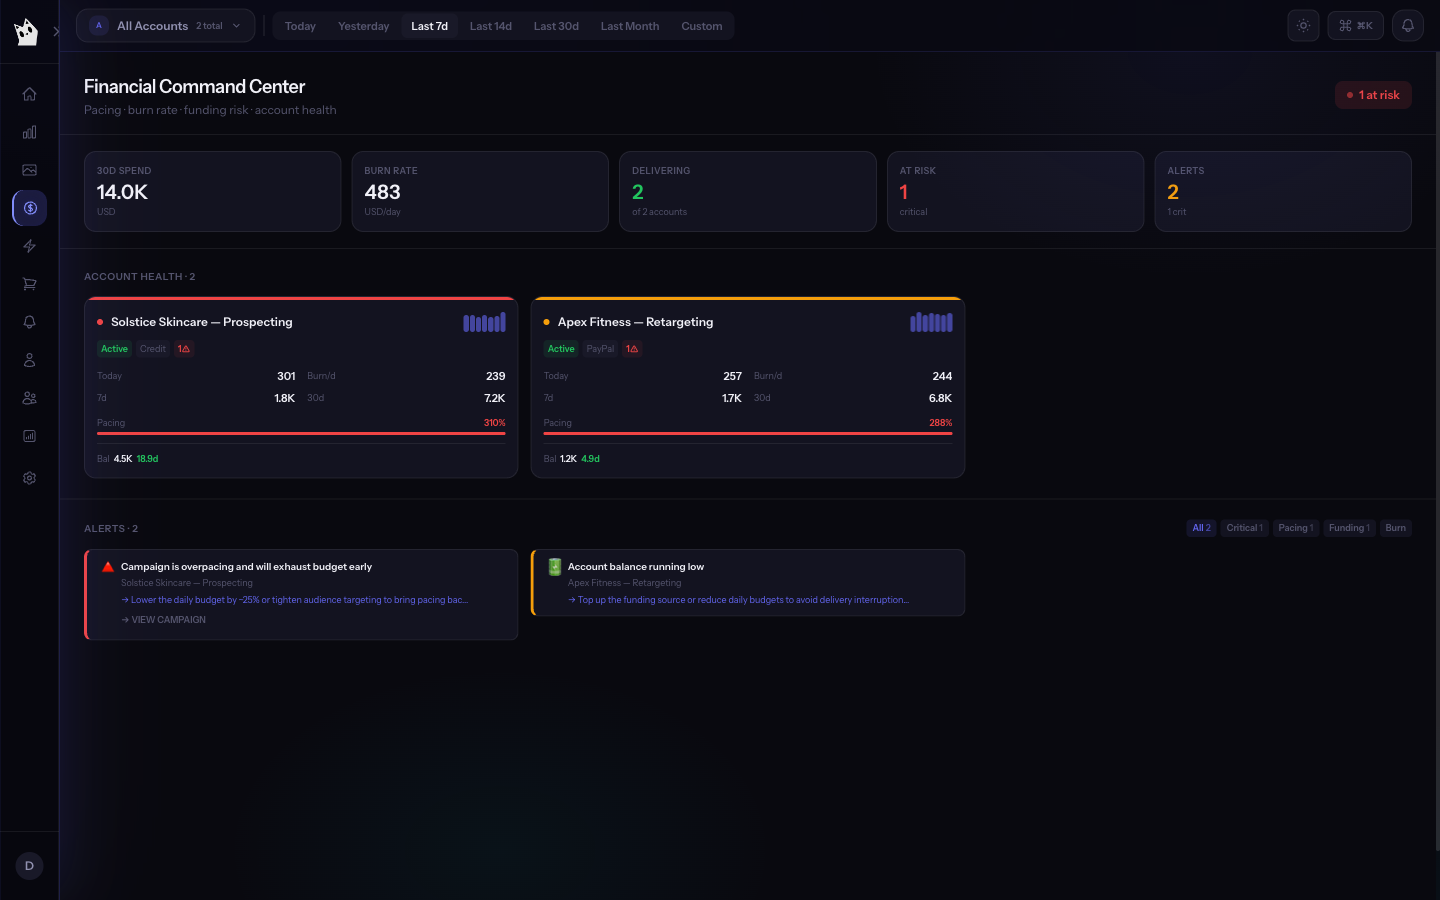Open the All Accounts dropdown
The height and width of the screenshot is (900, 1440).
165,26
